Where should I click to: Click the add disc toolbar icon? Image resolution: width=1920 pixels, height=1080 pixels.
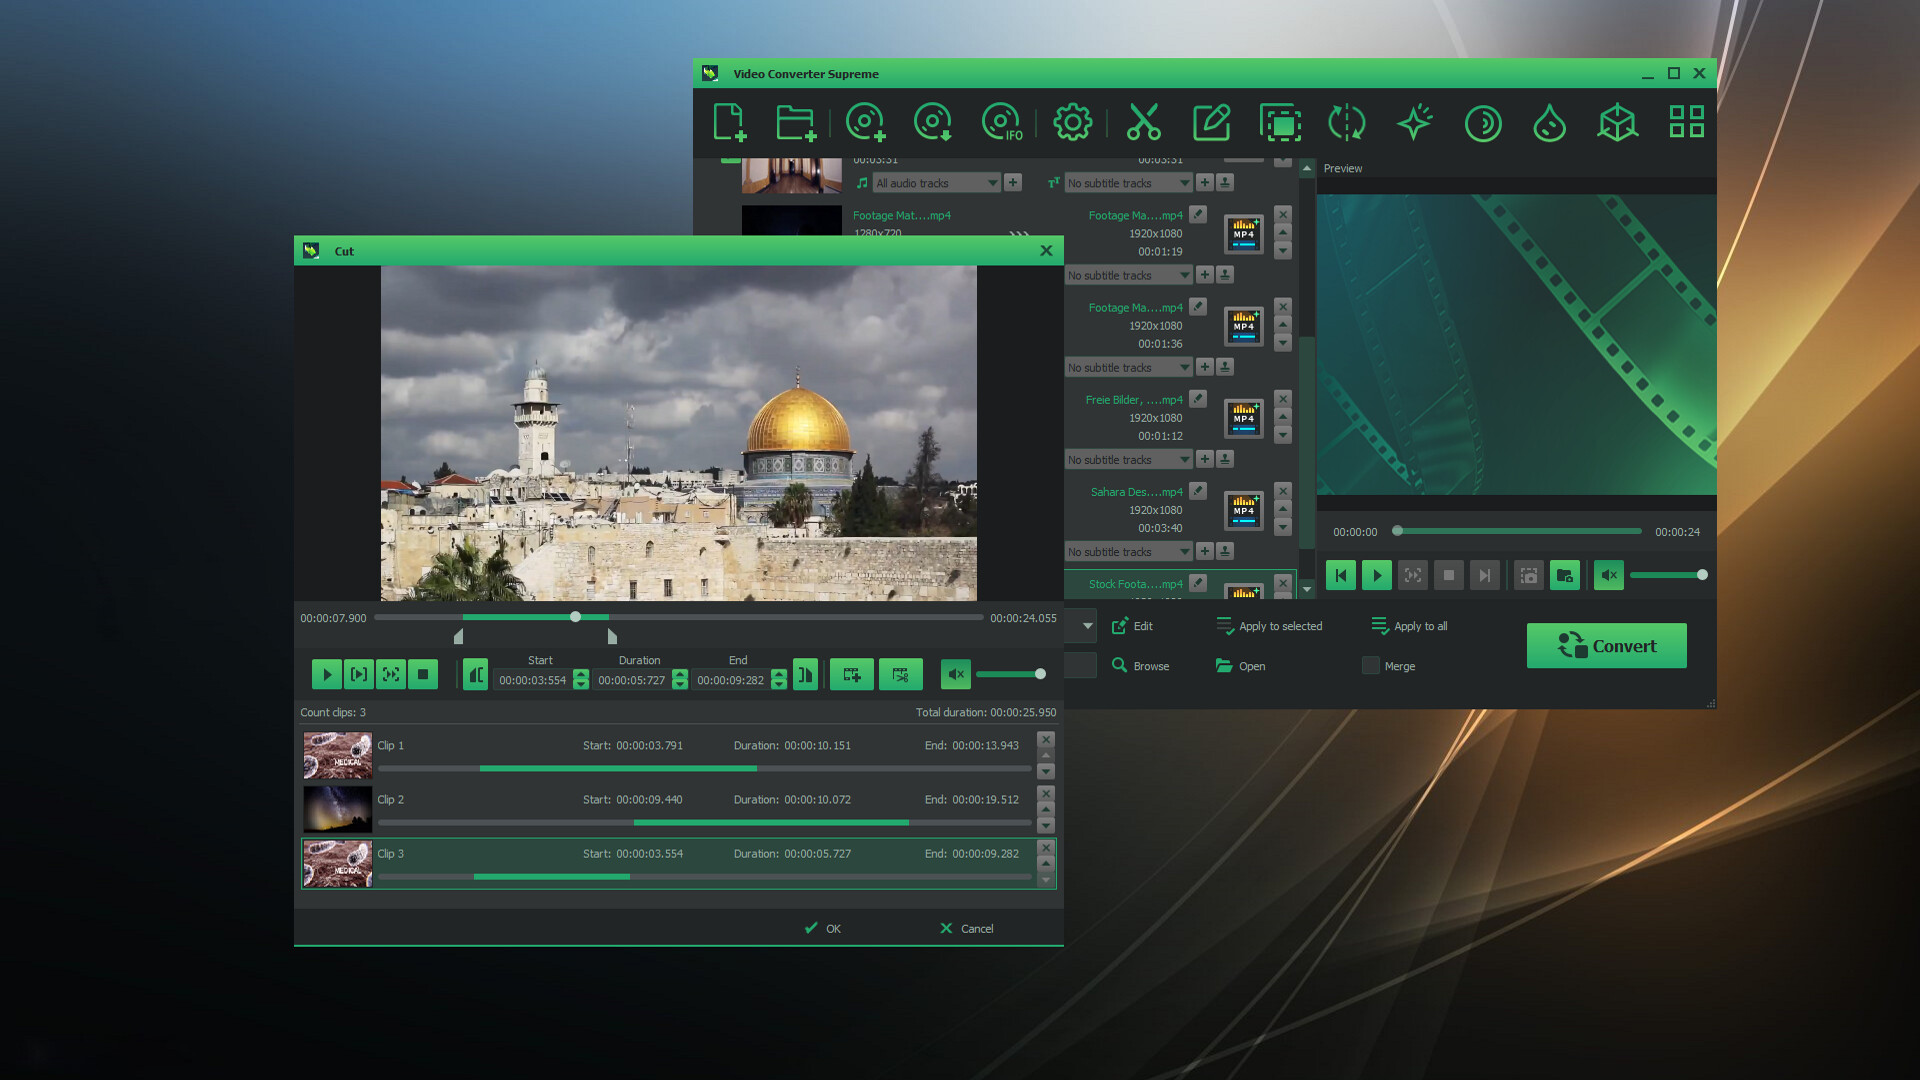pos(865,122)
